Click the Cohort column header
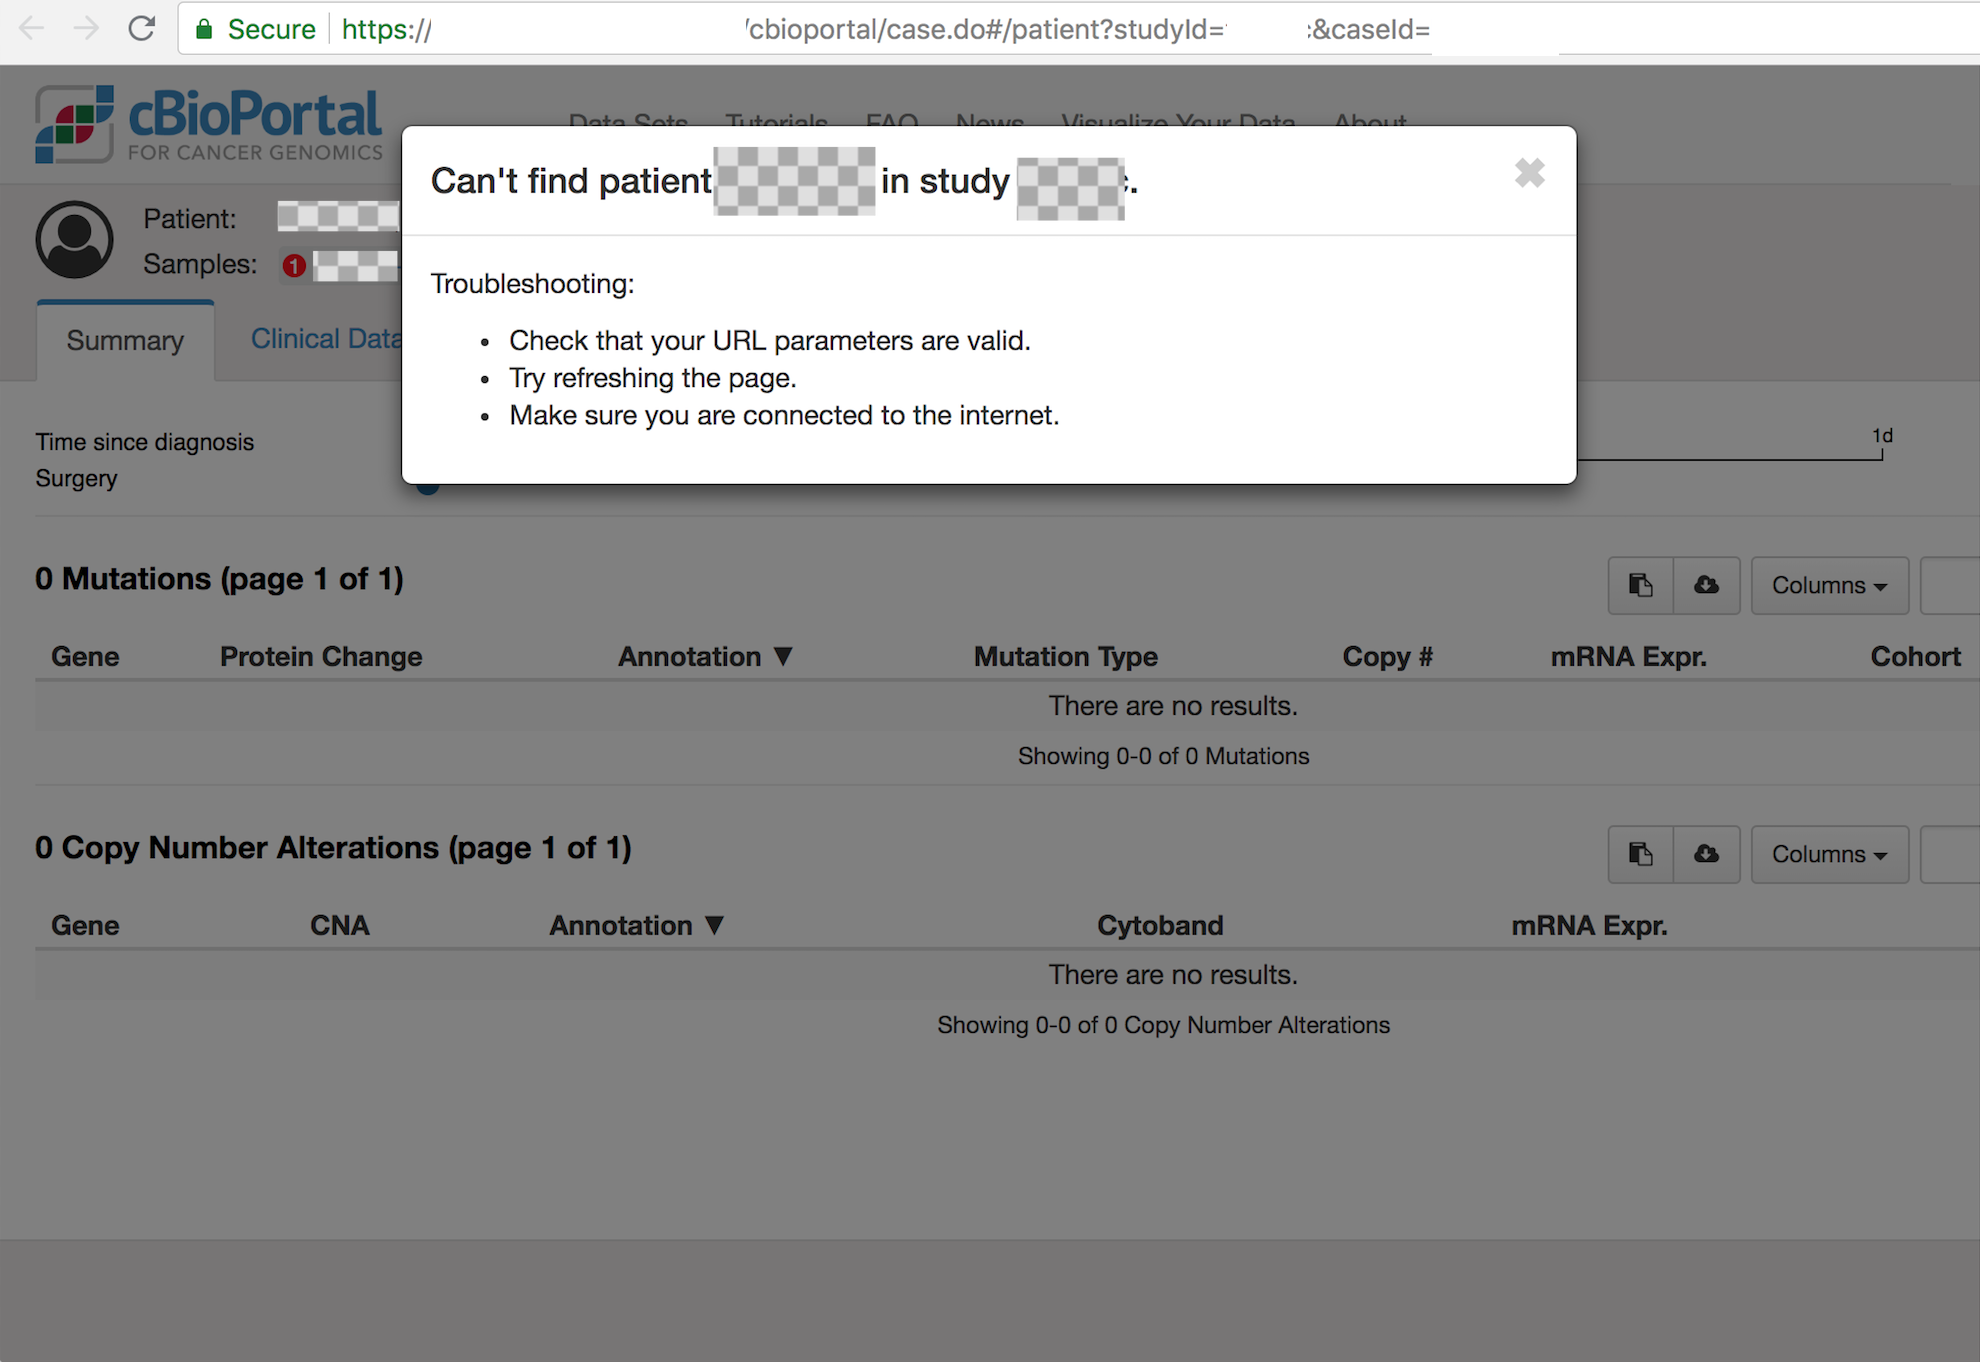This screenshot has width=1980, height=1362. [x=1915, y=656]
